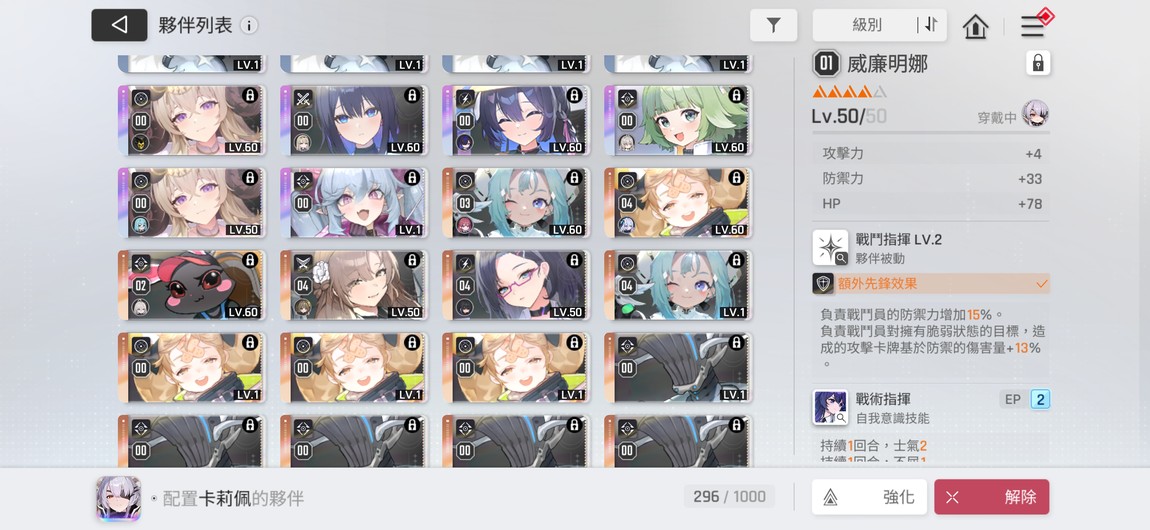This screenshot has height=530, width=1150.
Task: Open the hamburger menu with red badge
Action: pyautogui.click(x=1033, y=26)
